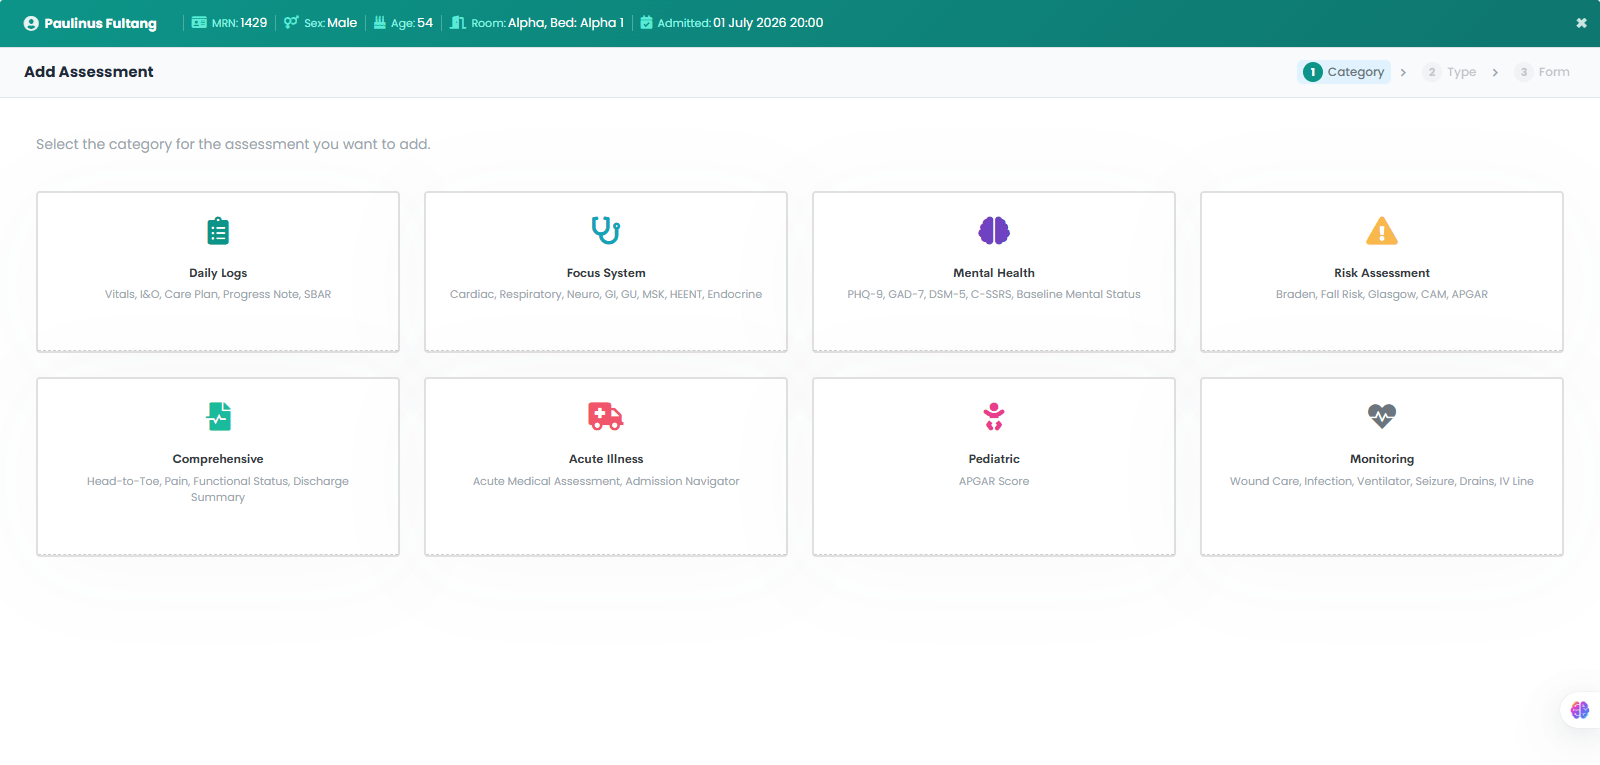Click the Age value 54
Viewport: 1600px width, 765px height.
pos(425,23)
